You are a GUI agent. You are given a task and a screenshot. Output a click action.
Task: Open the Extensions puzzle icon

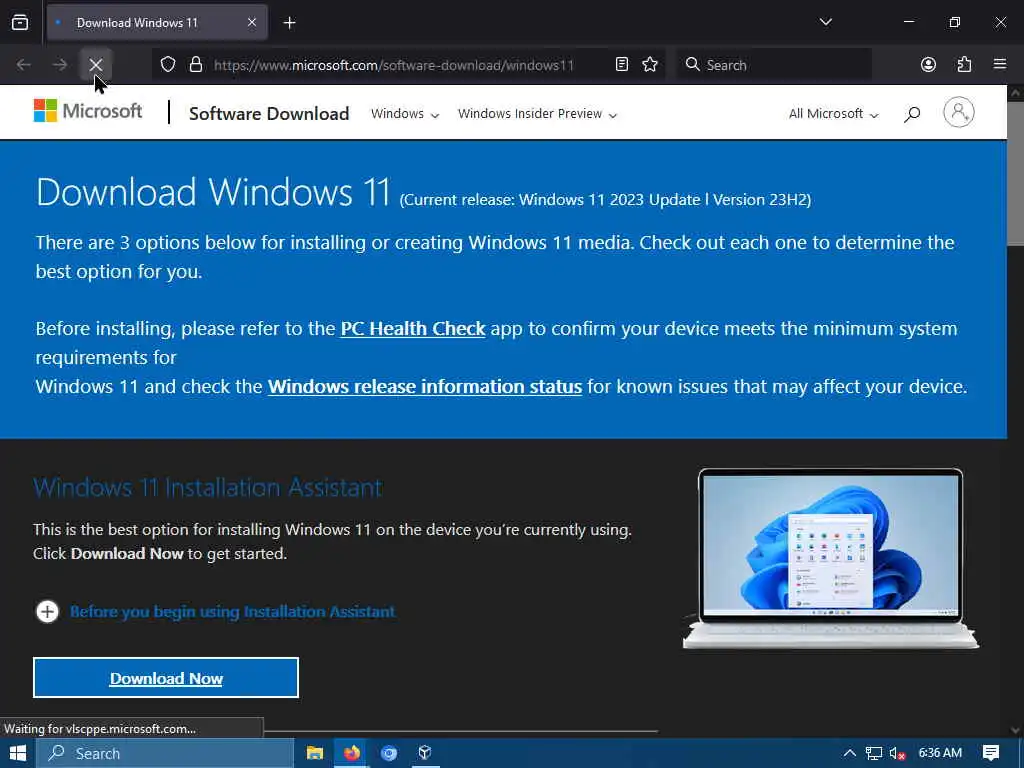[964, 65]
